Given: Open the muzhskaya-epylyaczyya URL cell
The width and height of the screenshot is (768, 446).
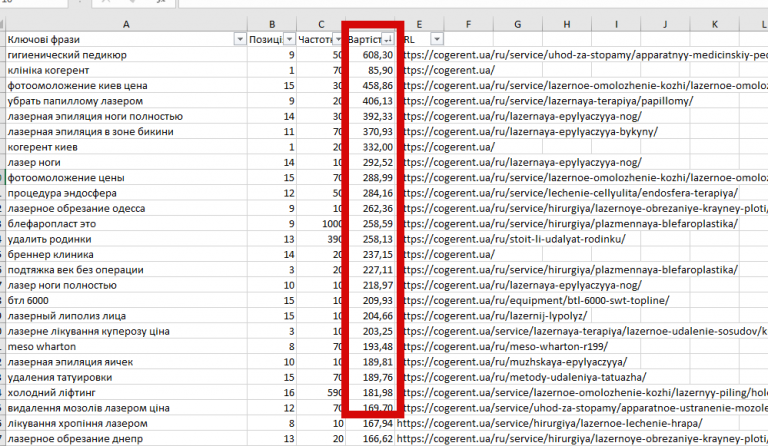Looking at the screenshot, I should [515, 362].
